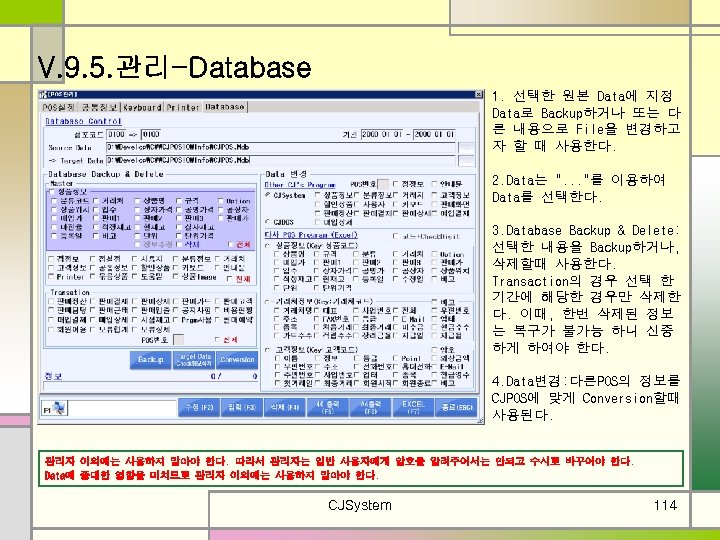Click the Conversion button
Screen dimensions: 720x540
point(237,360)
